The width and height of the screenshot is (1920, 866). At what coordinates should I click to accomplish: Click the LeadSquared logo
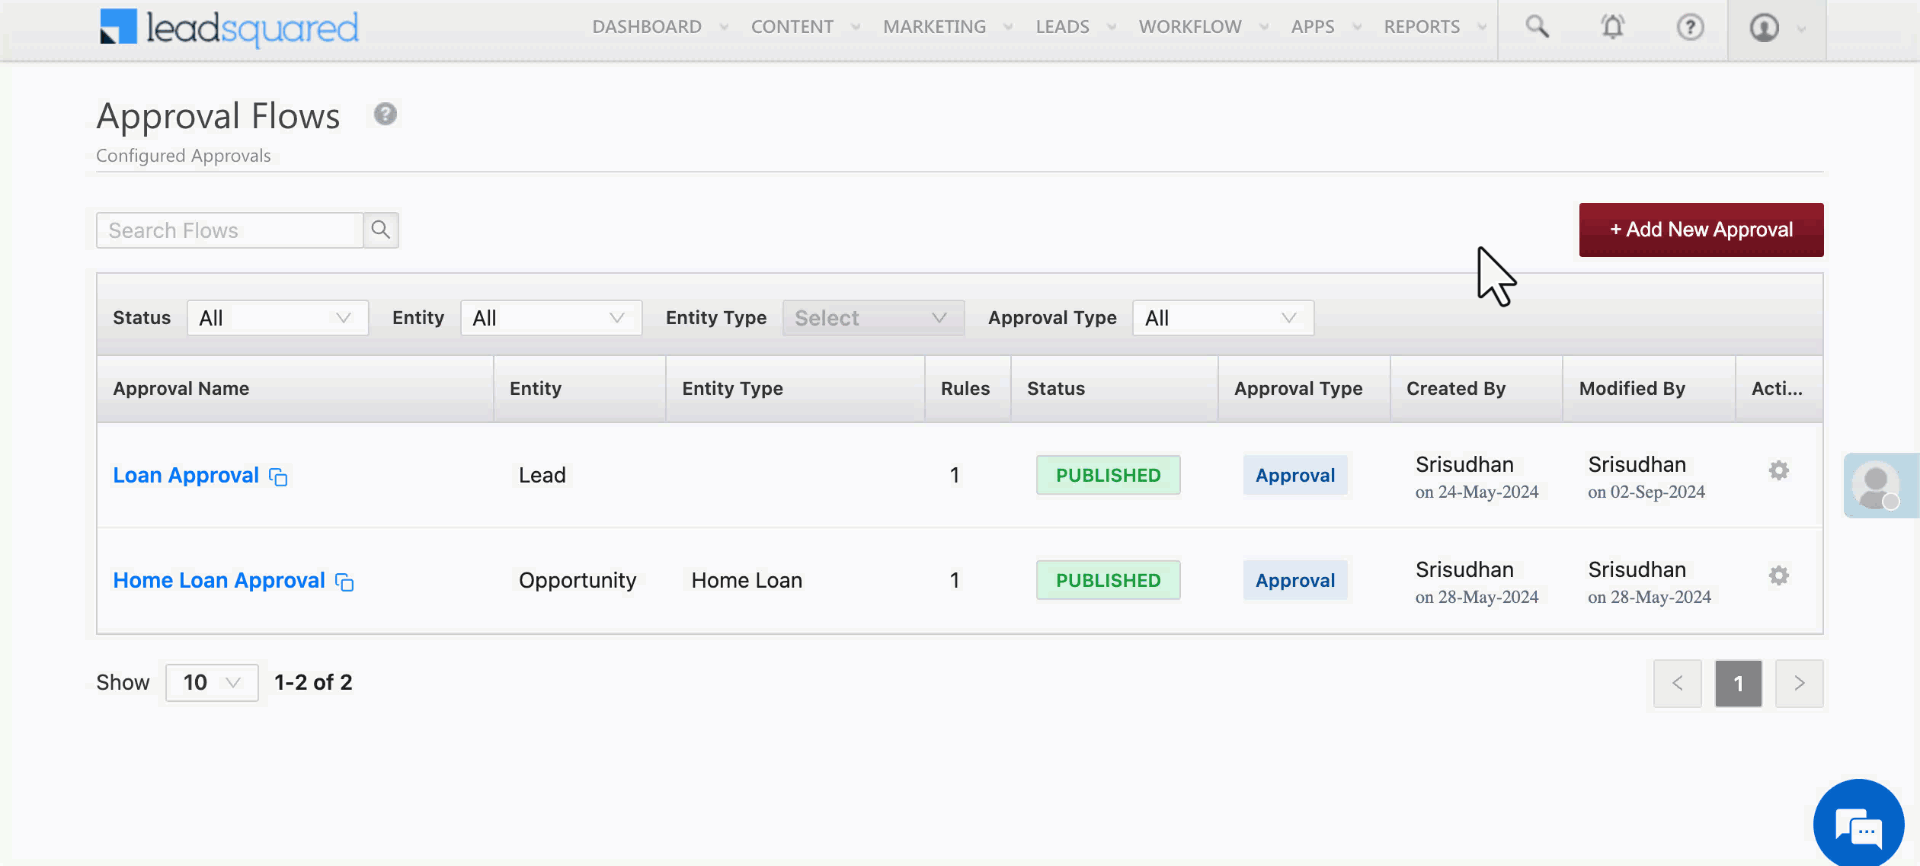229,28
